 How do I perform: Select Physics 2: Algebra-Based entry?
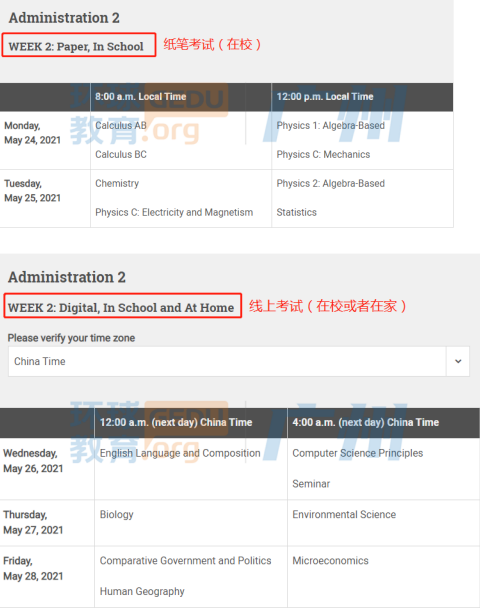(330, 183)
